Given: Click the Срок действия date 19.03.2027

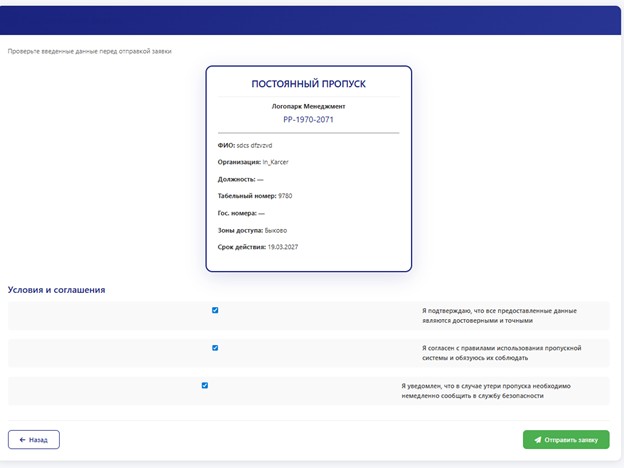Looking at the screenshot, I should [x=283, y=247].
